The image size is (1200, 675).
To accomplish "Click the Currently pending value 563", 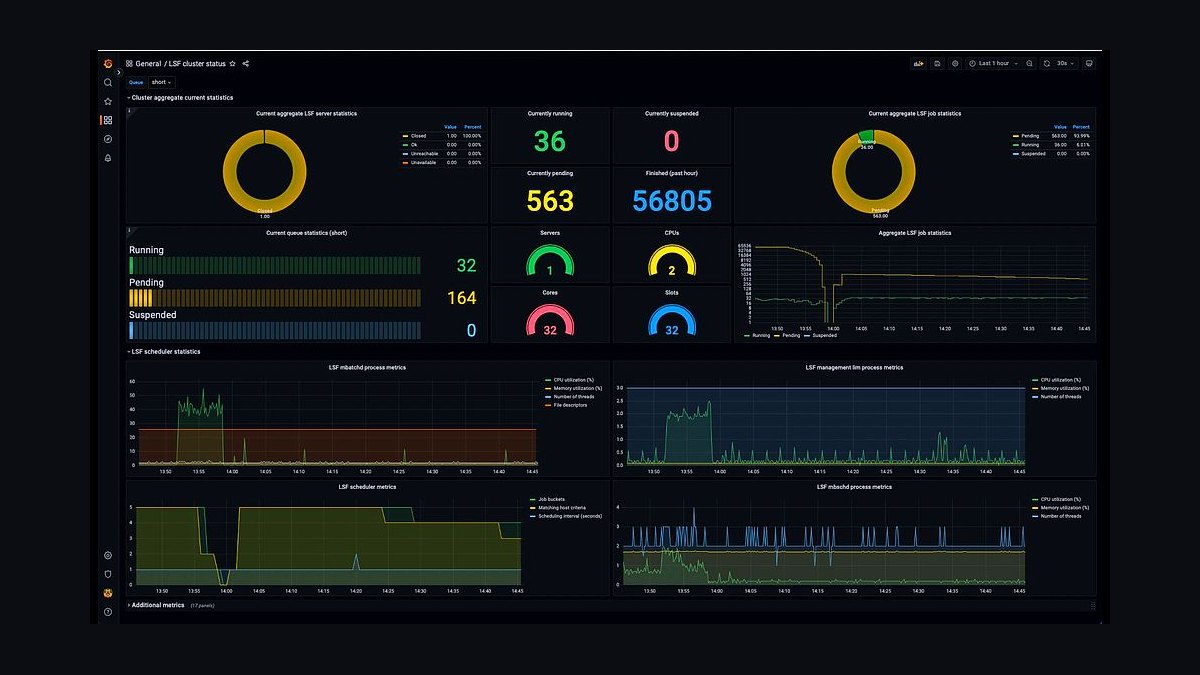I will [550, 201].
